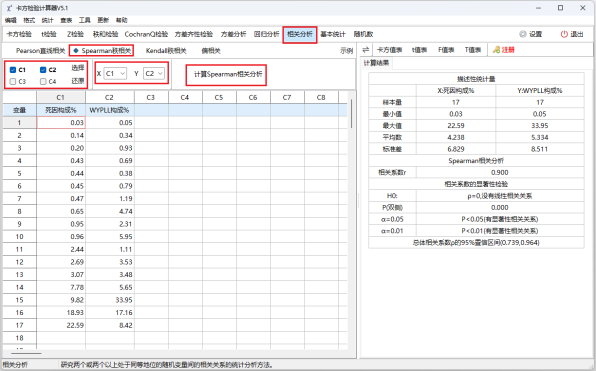Image resolution: width=596 pixels, height=371 pixels.
Task: Switch to the 随机数 tab
Action: click(363, 34)
